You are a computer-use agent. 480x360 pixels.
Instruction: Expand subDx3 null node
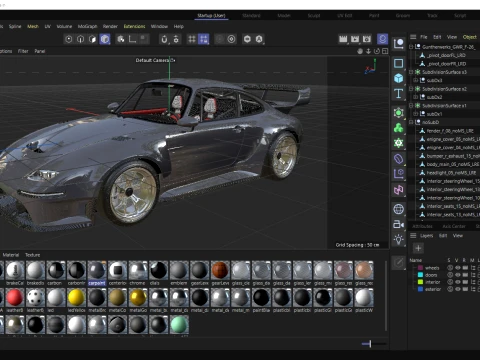tap(416, 80)
